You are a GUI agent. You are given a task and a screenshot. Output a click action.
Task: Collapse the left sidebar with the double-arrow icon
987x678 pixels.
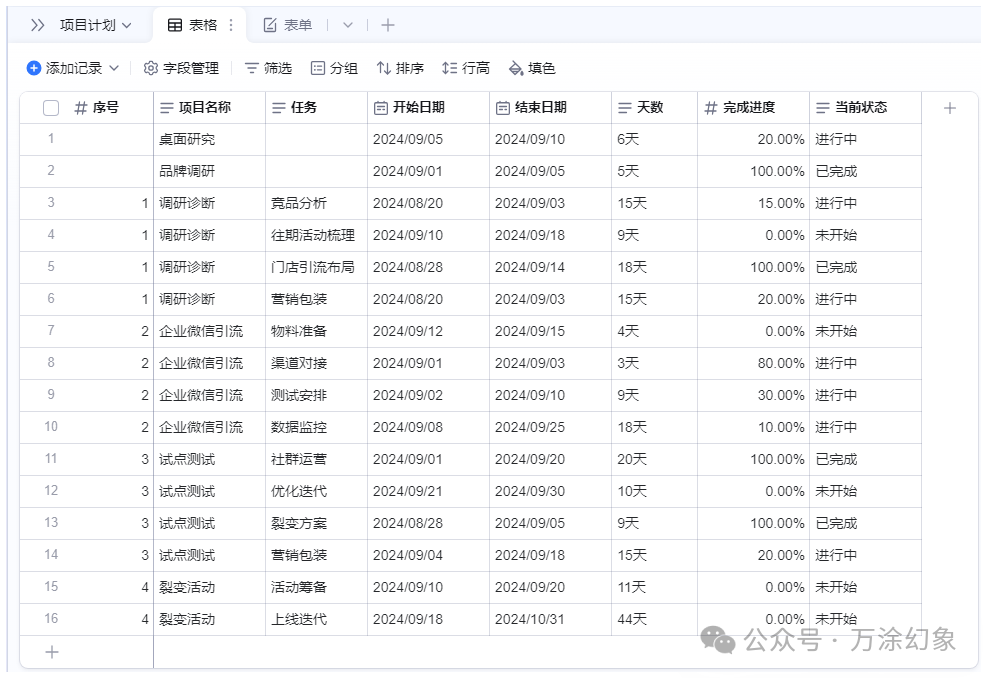click(x=36, y=24)
